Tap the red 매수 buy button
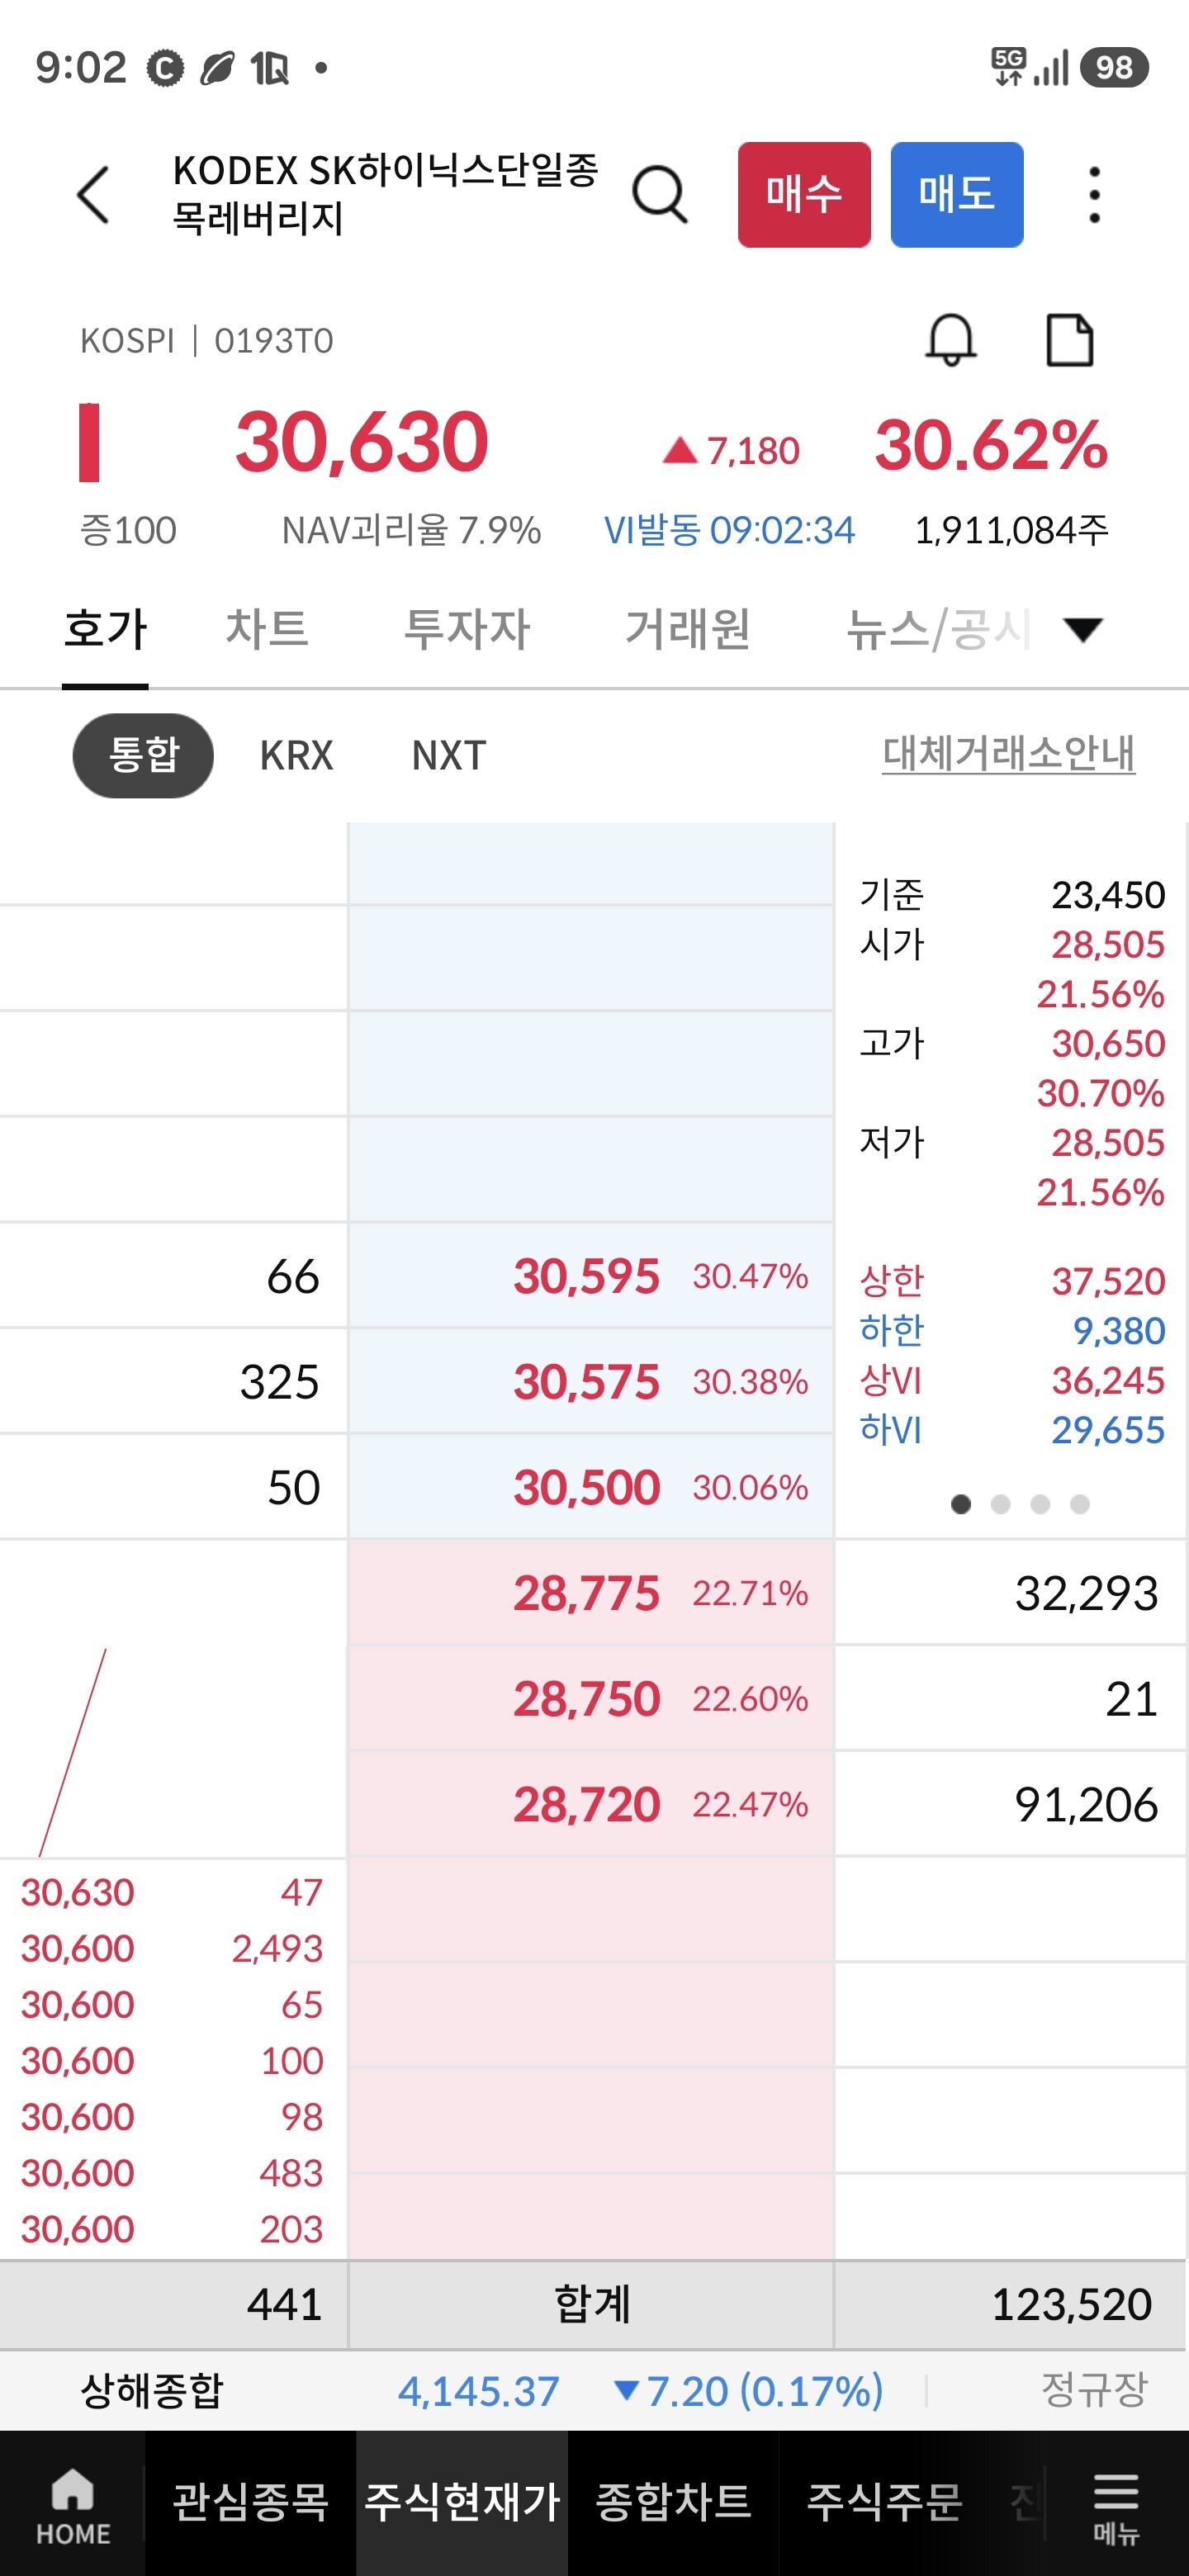Screen dimensions: 1189x2576 tap(804, 194)
